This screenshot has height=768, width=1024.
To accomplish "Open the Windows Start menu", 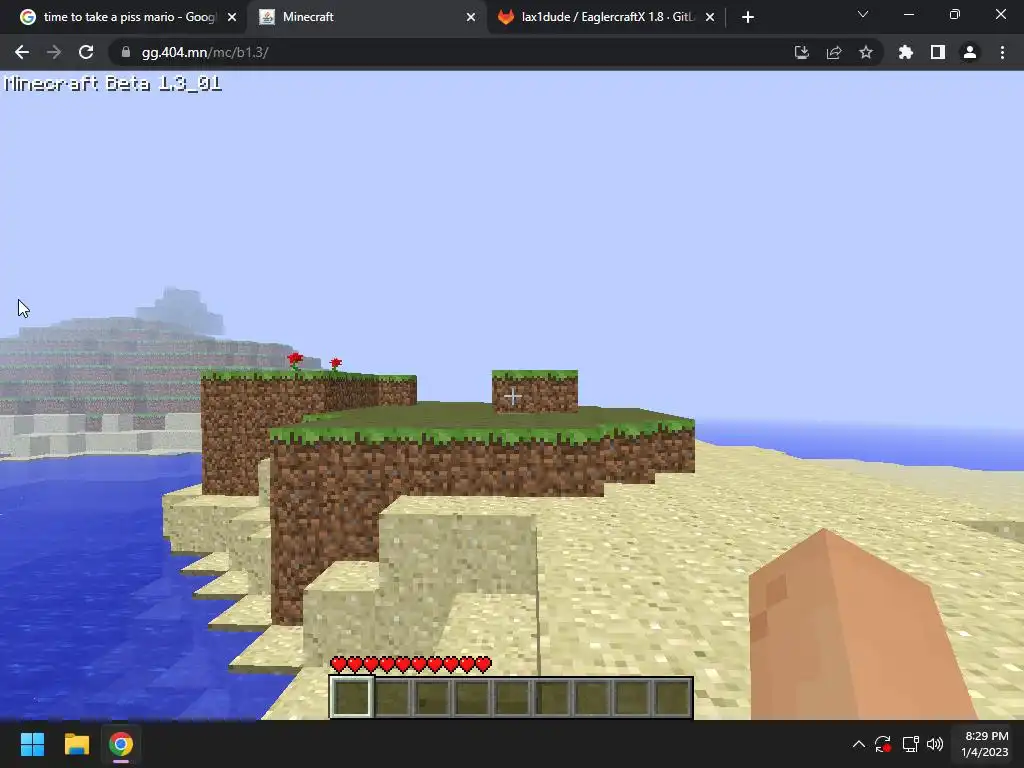I will tap(32, 744).
